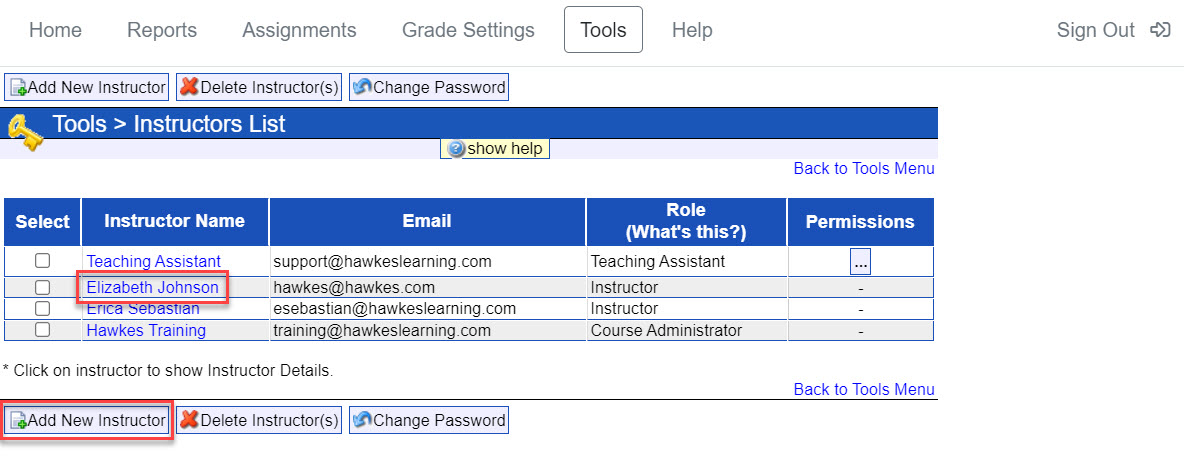Click the gold key icon beside Tools
The height and width of the screenshot is (467, 1184).
point(25,132)
